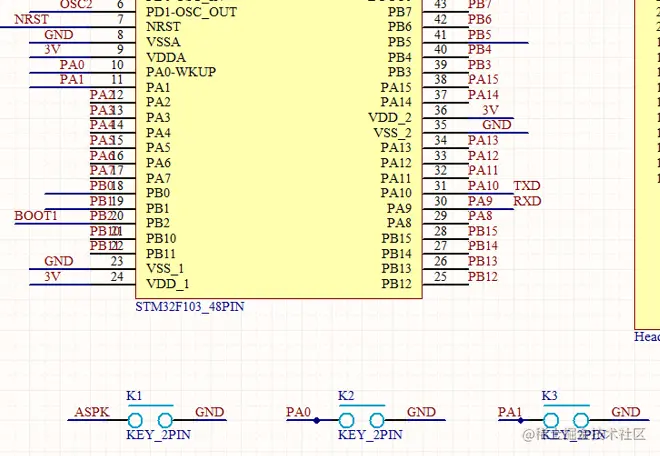
Task: Select the VDD_2 pin name
Action: [x=390, y=117]
